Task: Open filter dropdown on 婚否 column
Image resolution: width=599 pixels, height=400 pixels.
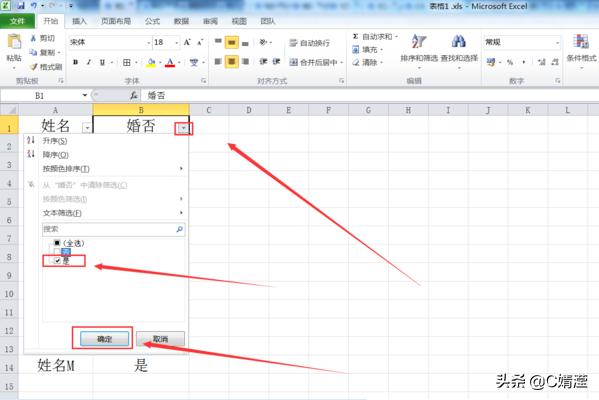Action: (183, 128)
